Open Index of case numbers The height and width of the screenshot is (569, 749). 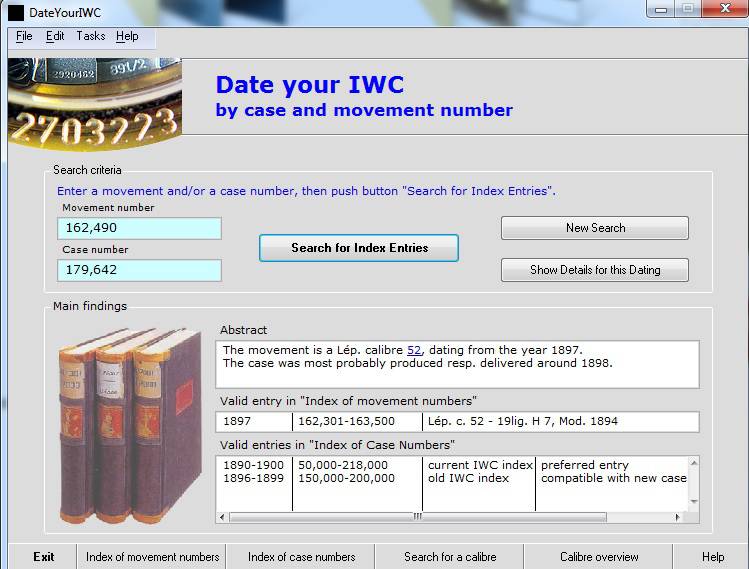click(x=301, y=557)
